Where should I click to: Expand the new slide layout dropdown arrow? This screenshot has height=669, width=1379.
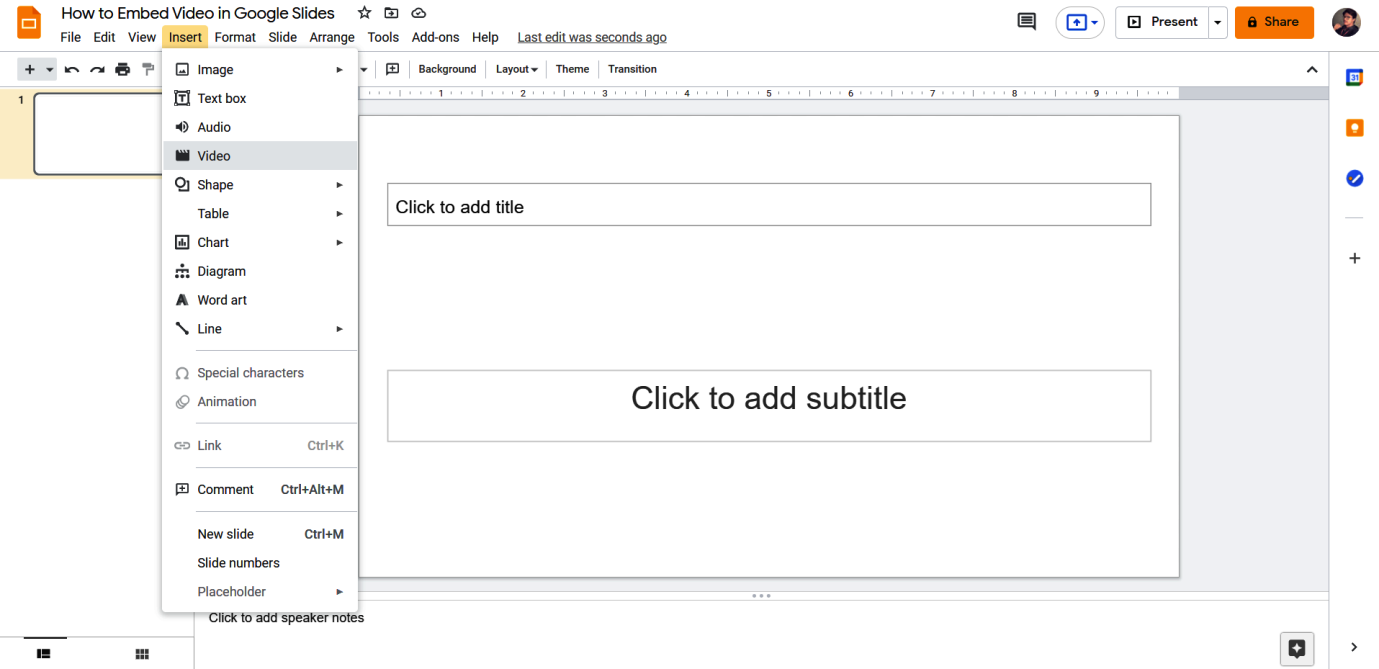50,69
